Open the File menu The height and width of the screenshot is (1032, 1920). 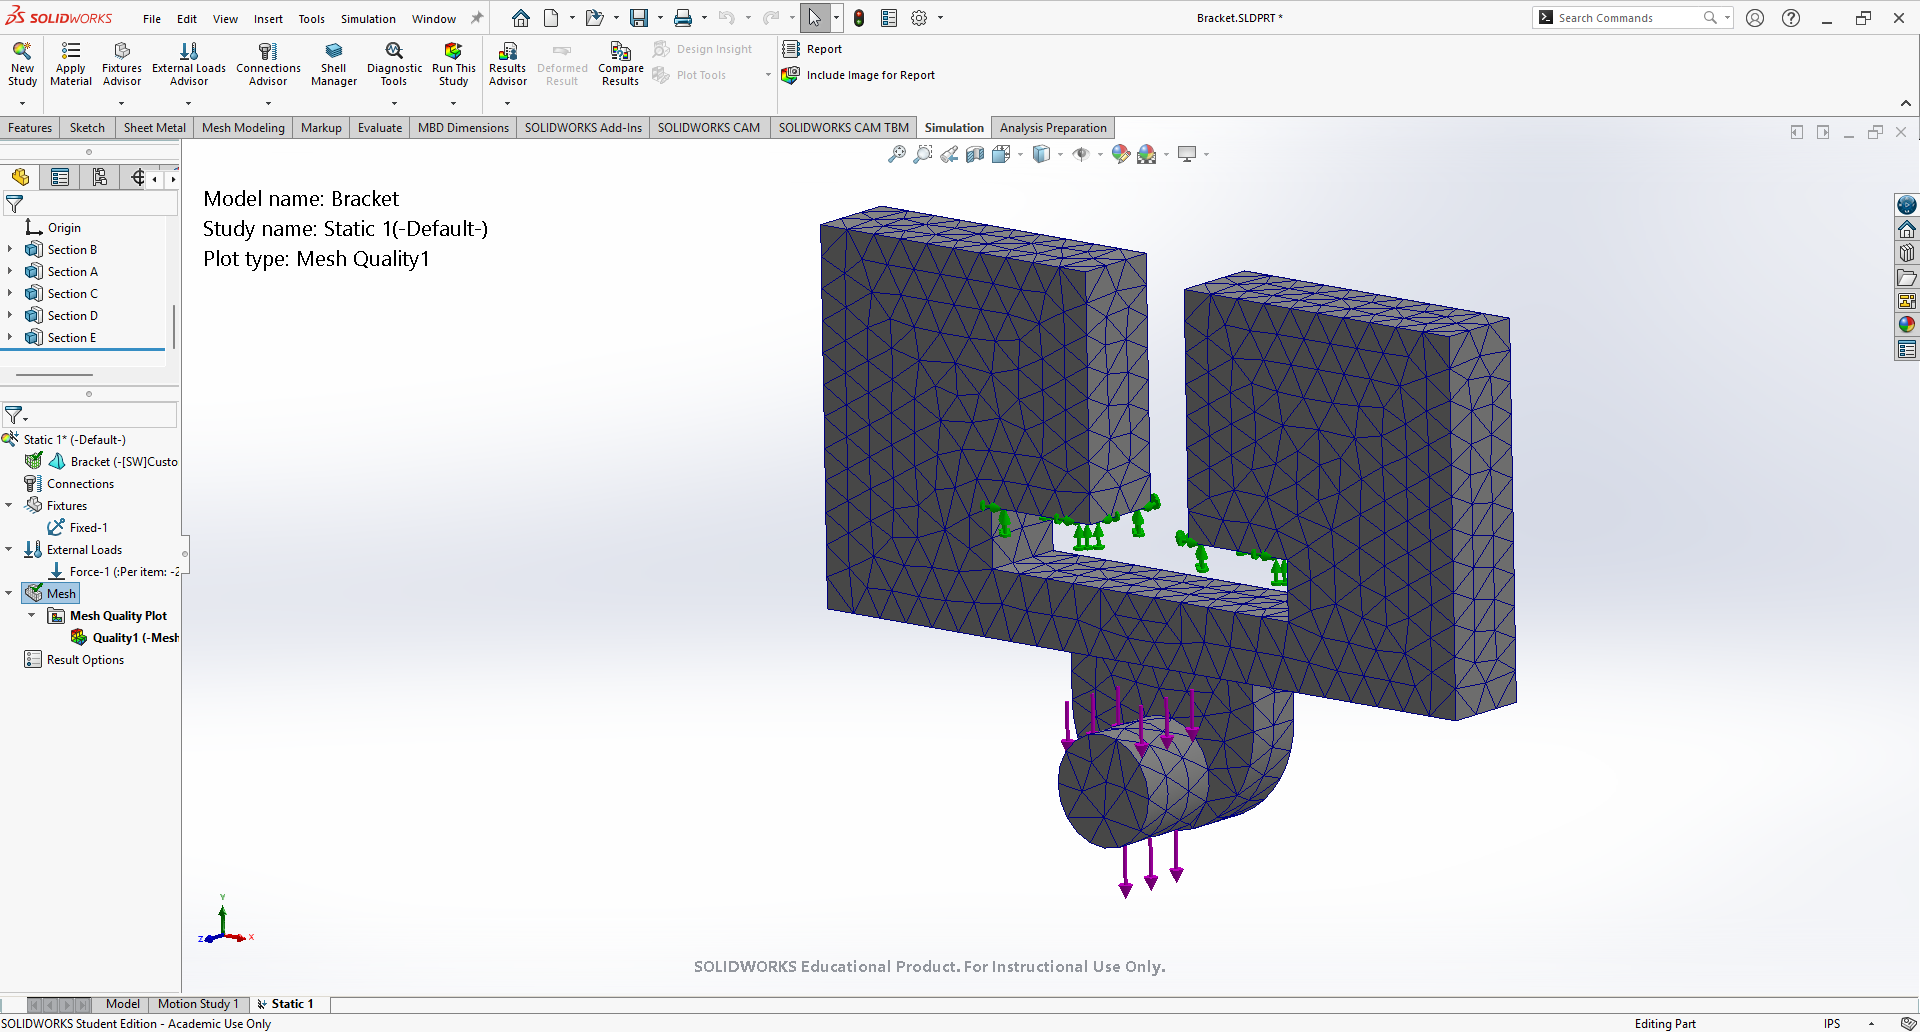coord(152,19)
